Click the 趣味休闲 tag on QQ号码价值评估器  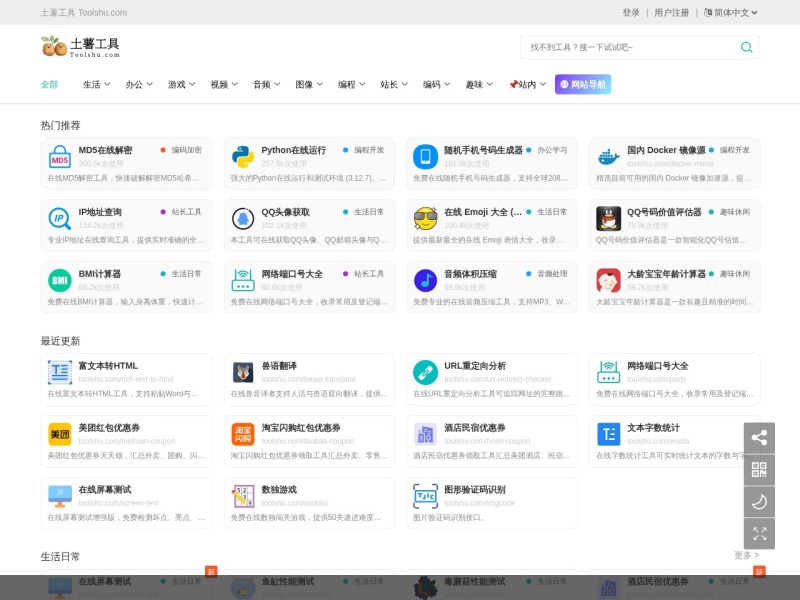point(735,212)
